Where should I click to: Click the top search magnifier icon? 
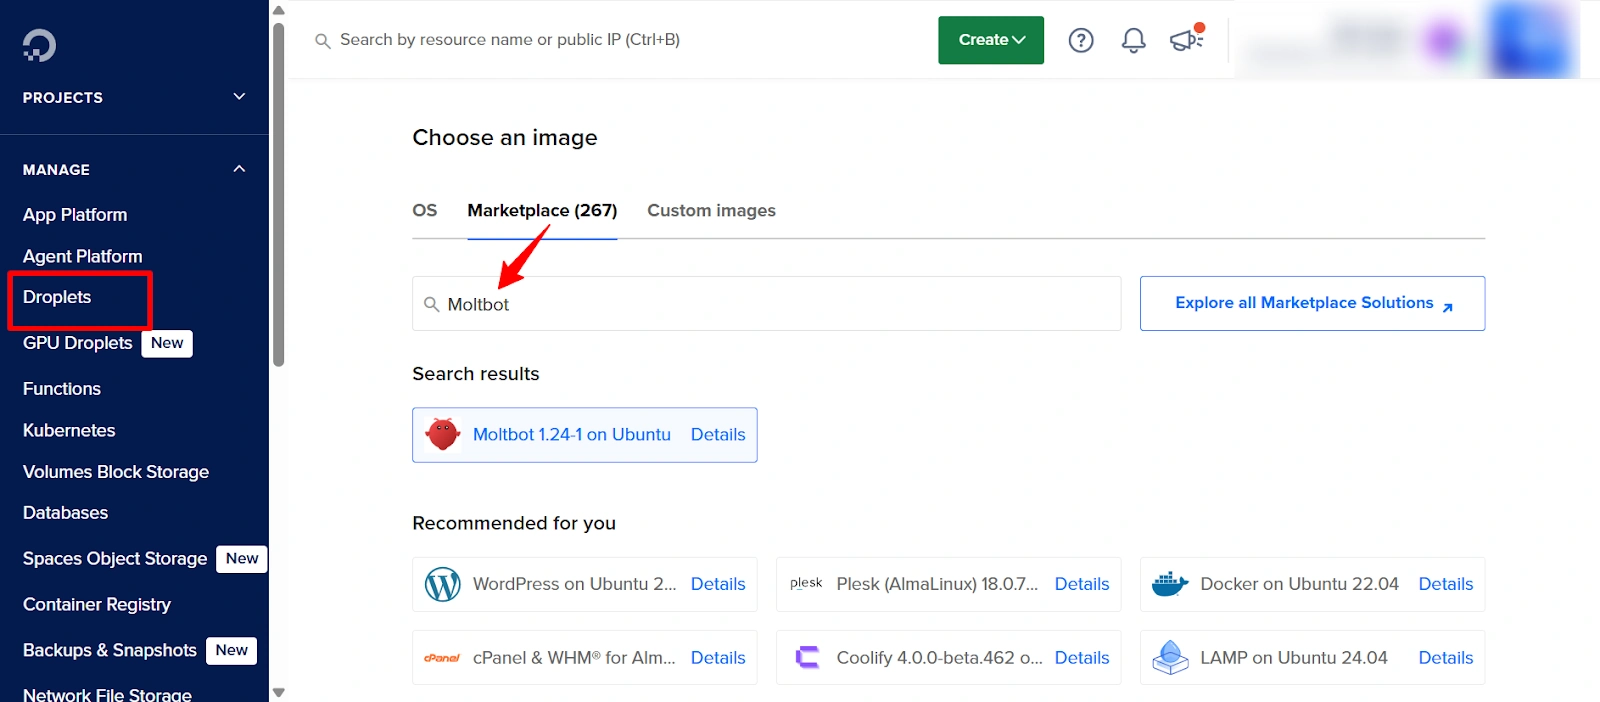click(x=322, y=41)
